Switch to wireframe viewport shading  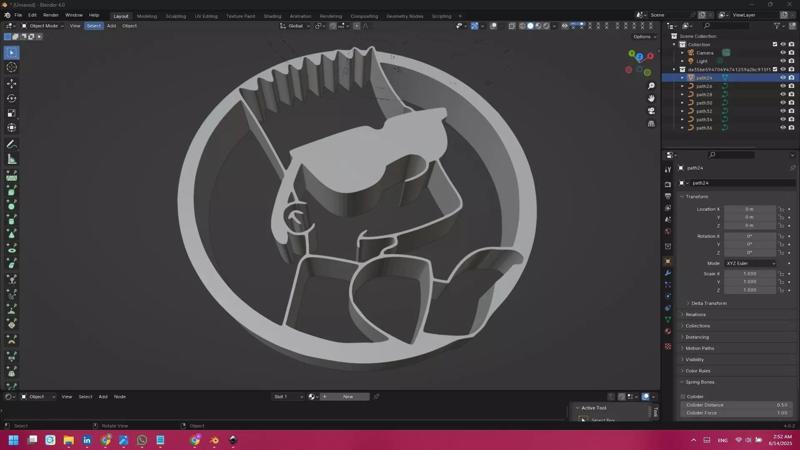click(x=522, y=26)
